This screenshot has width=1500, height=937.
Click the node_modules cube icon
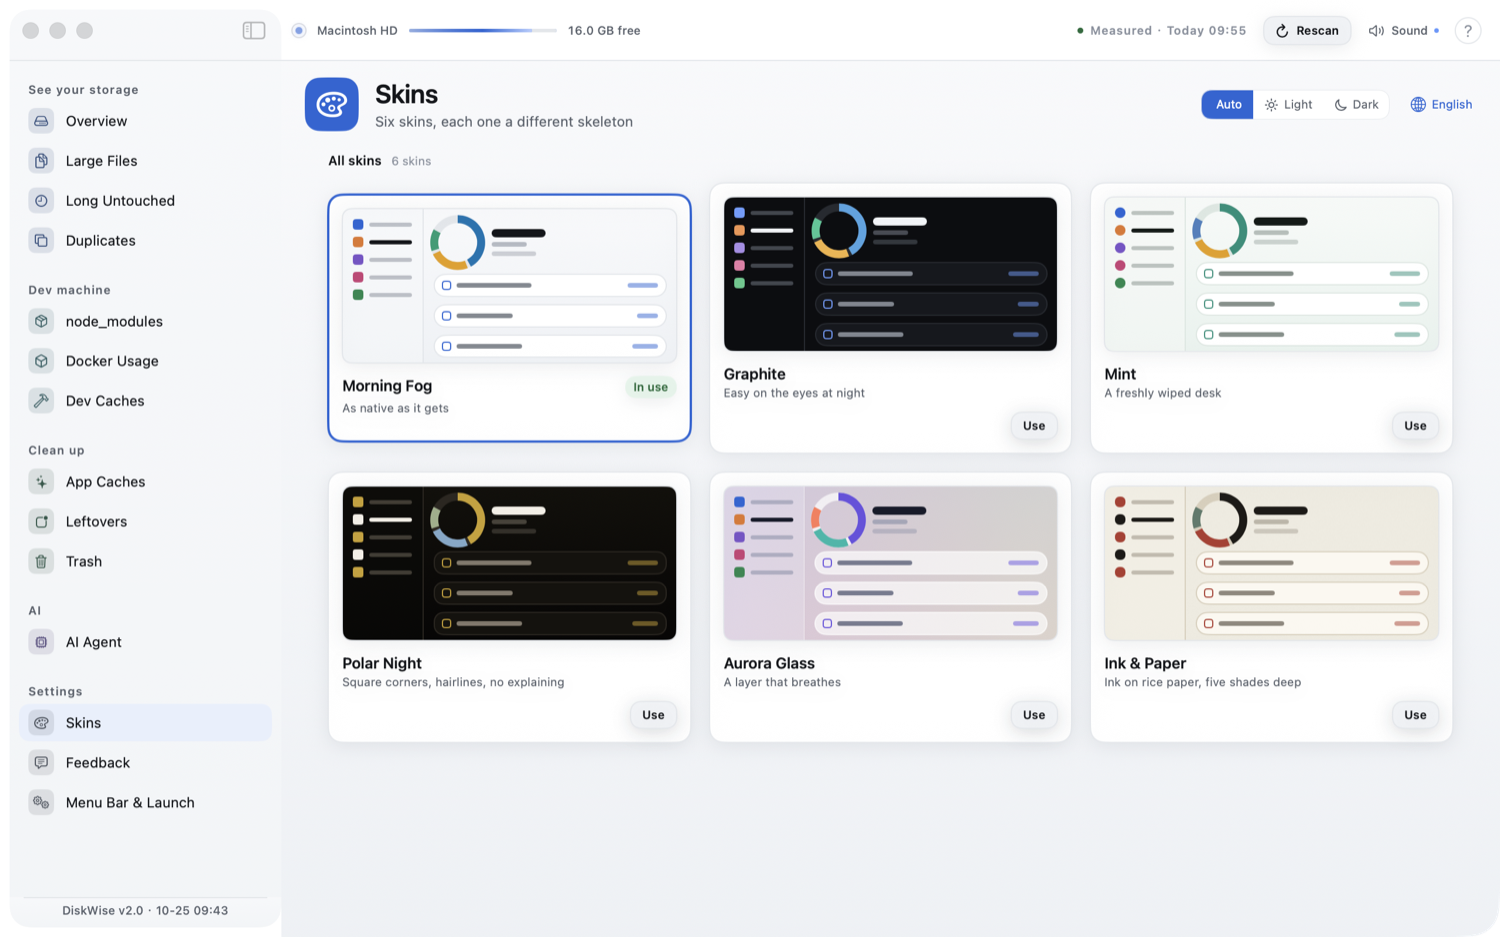41,321
